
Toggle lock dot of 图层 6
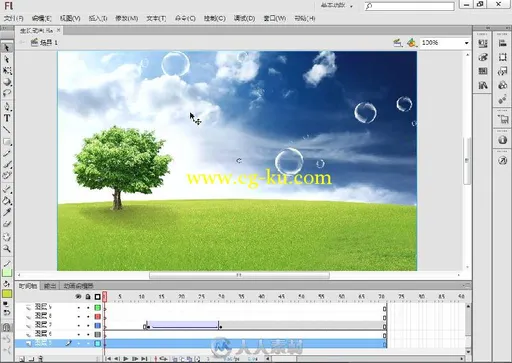click(x=88, y=334)
